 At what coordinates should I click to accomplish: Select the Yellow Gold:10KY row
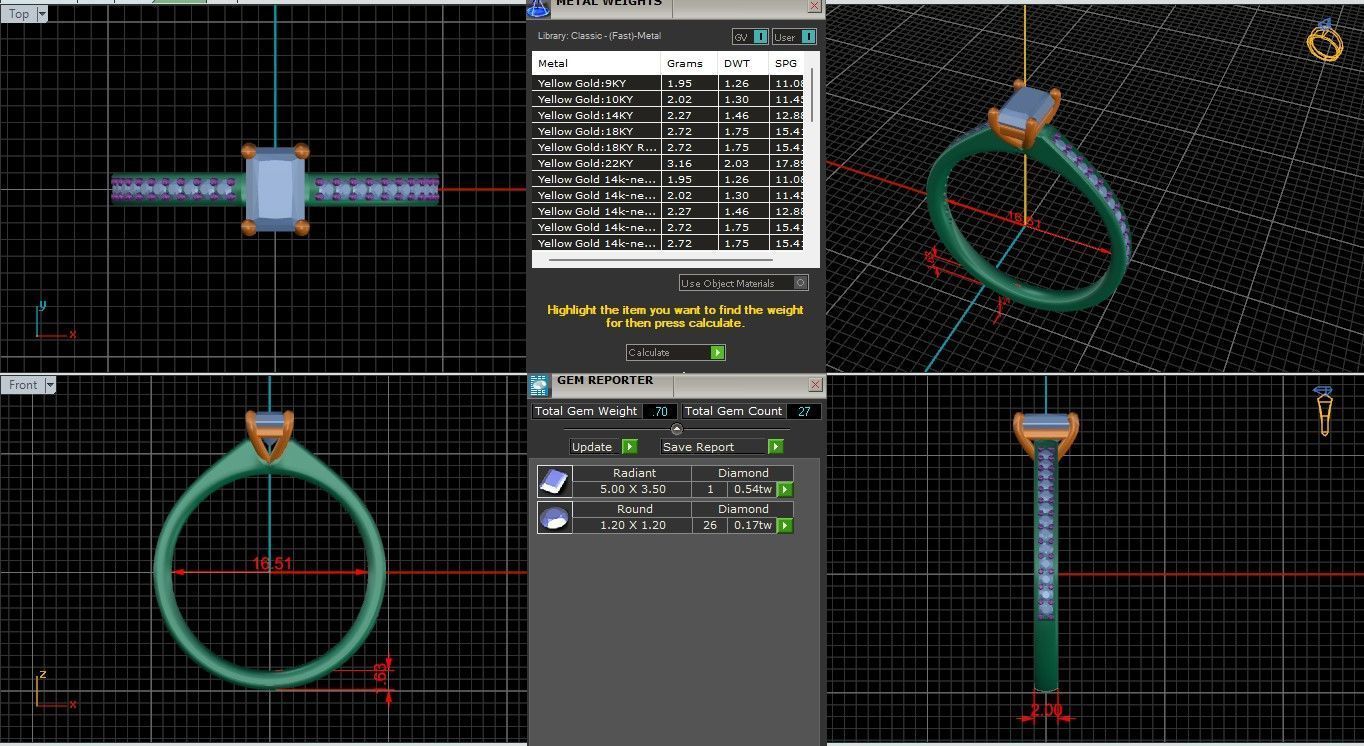coord(668,99)
